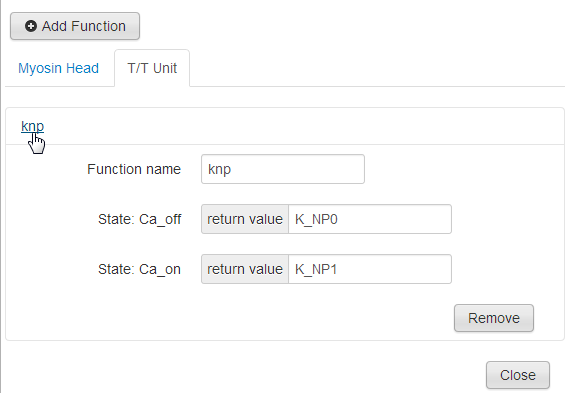Click the plus circle icon on Add Function
567x393 pixels.
point(31,26)
